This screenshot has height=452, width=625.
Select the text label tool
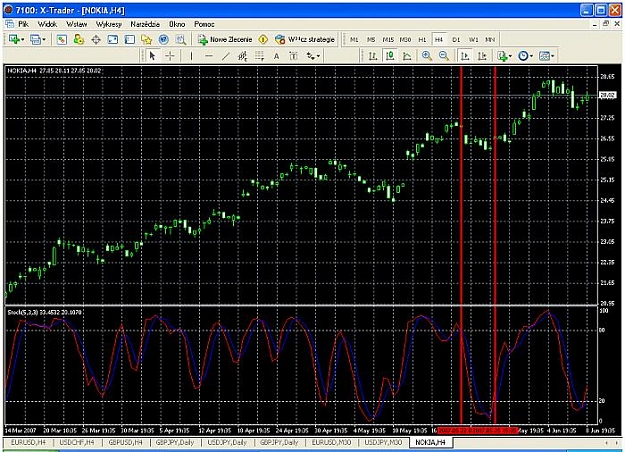293,56
